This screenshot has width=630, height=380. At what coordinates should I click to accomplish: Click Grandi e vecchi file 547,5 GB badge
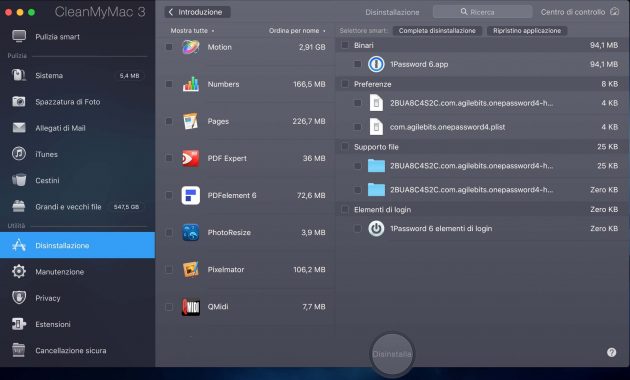point(126,207)
